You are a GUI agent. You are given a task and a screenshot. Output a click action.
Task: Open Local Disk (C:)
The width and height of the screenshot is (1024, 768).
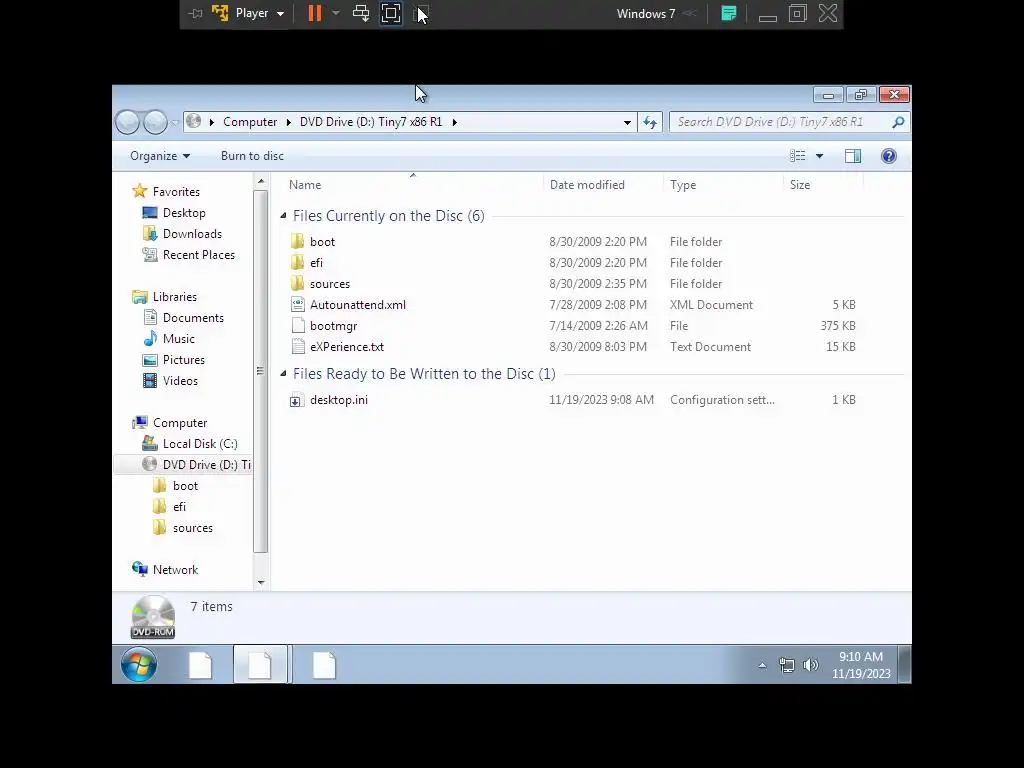point(200,443)
